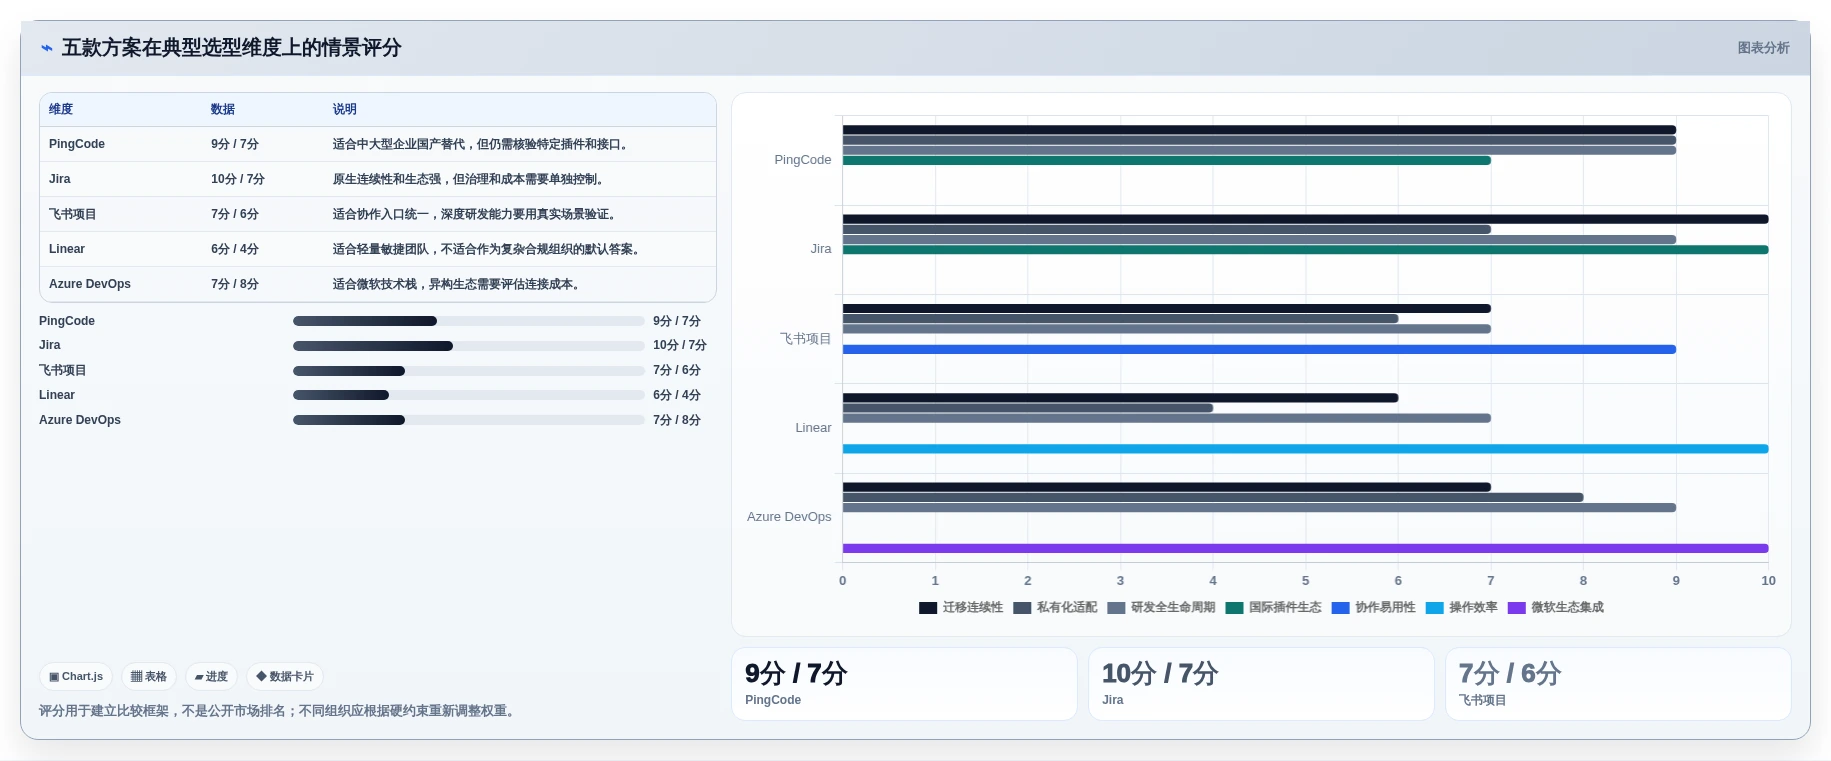Image resolution: width=1831 pixels, height=761 pixels.
Task: Toggle the 迁移连续性 legend item
Action: coord(961,608)
